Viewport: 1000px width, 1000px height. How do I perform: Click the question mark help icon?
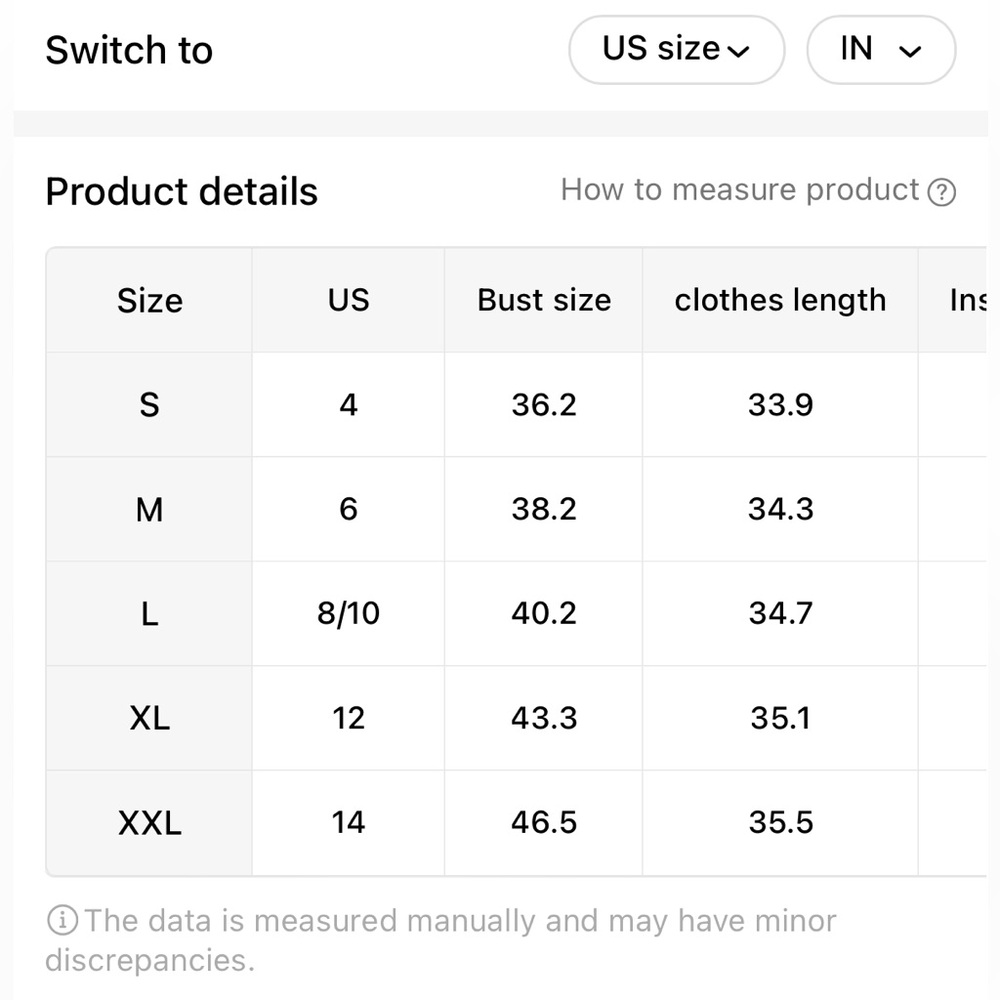(942, 192)
